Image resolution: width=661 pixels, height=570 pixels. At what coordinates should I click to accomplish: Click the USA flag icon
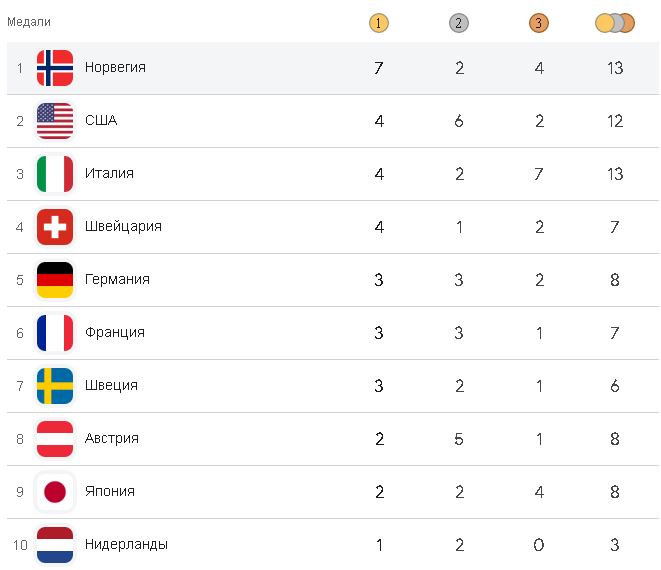pos(55,121)
